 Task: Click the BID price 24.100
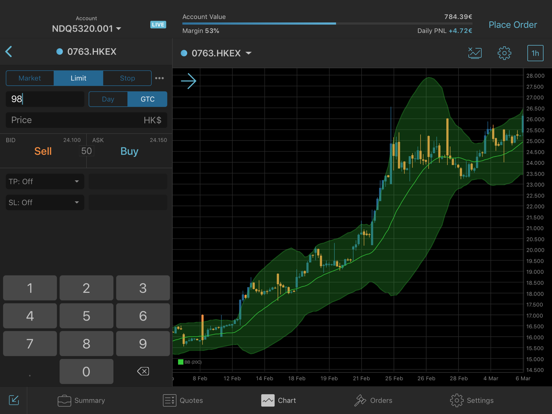tap(72, 140)
